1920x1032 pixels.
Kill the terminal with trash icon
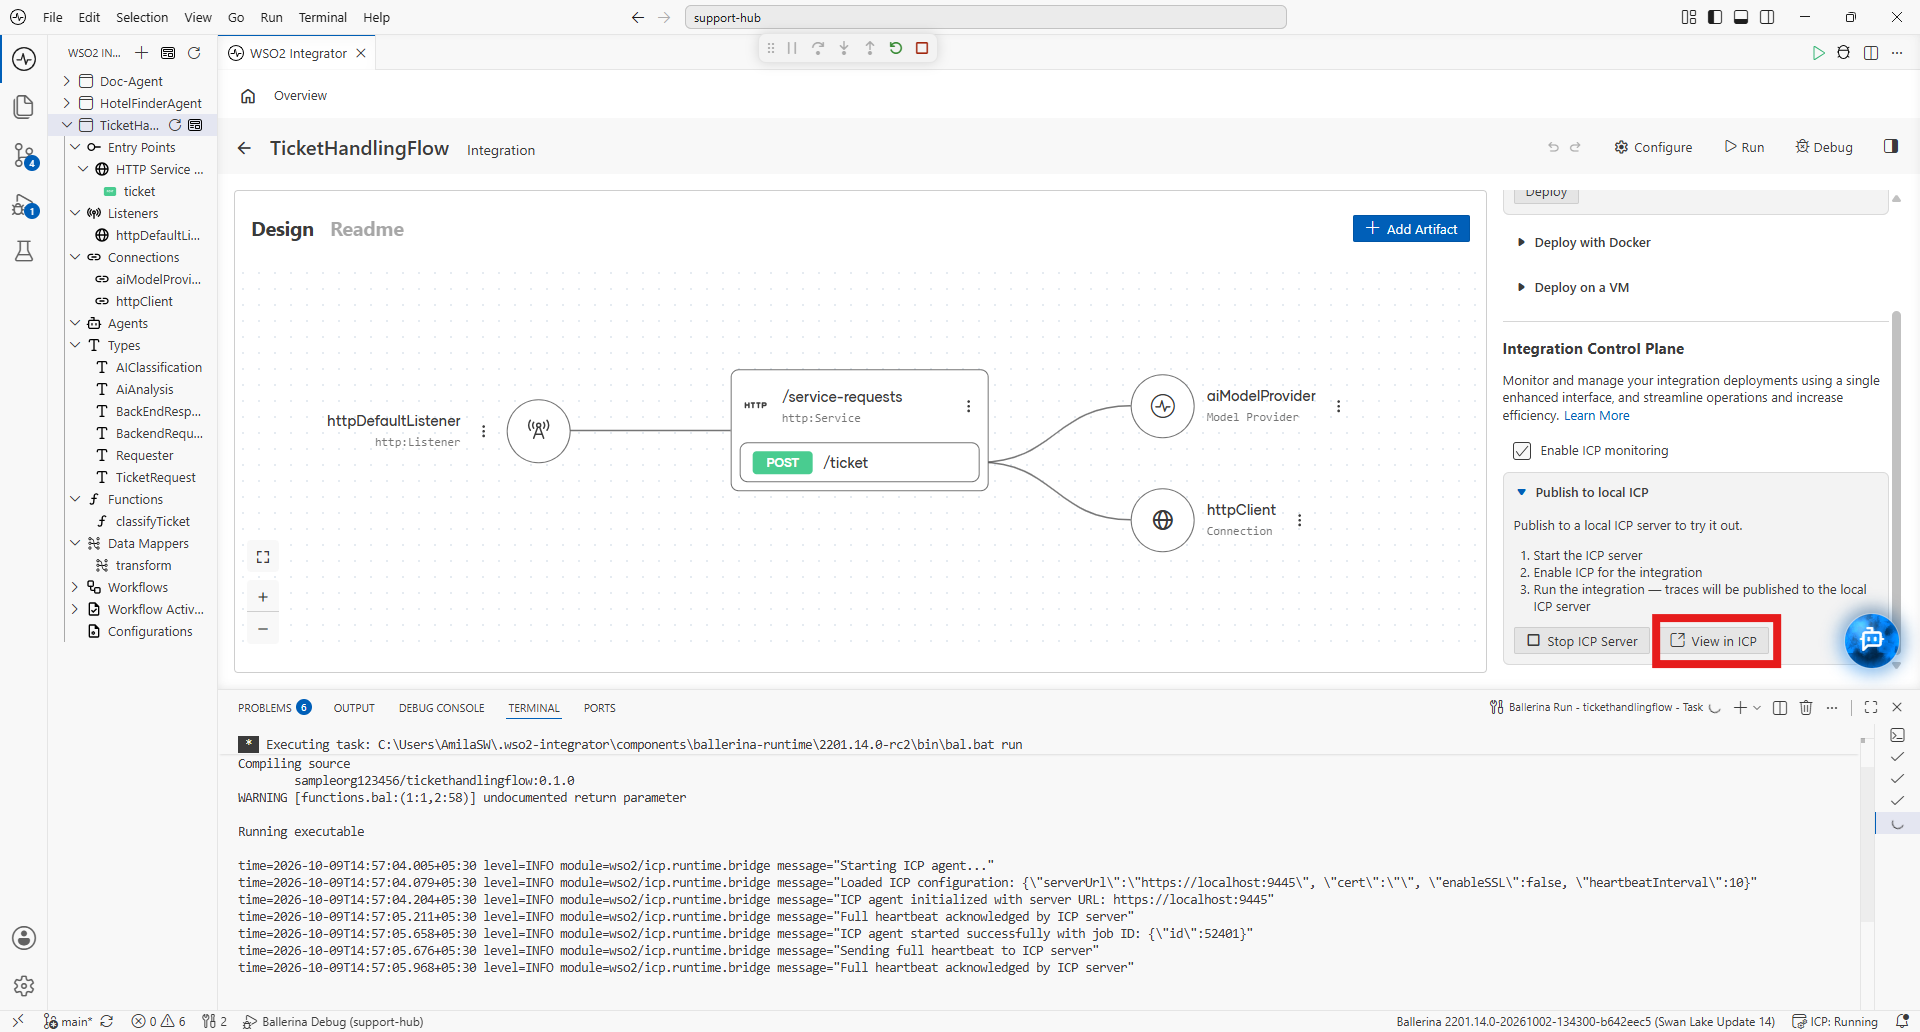point(1806,708)
